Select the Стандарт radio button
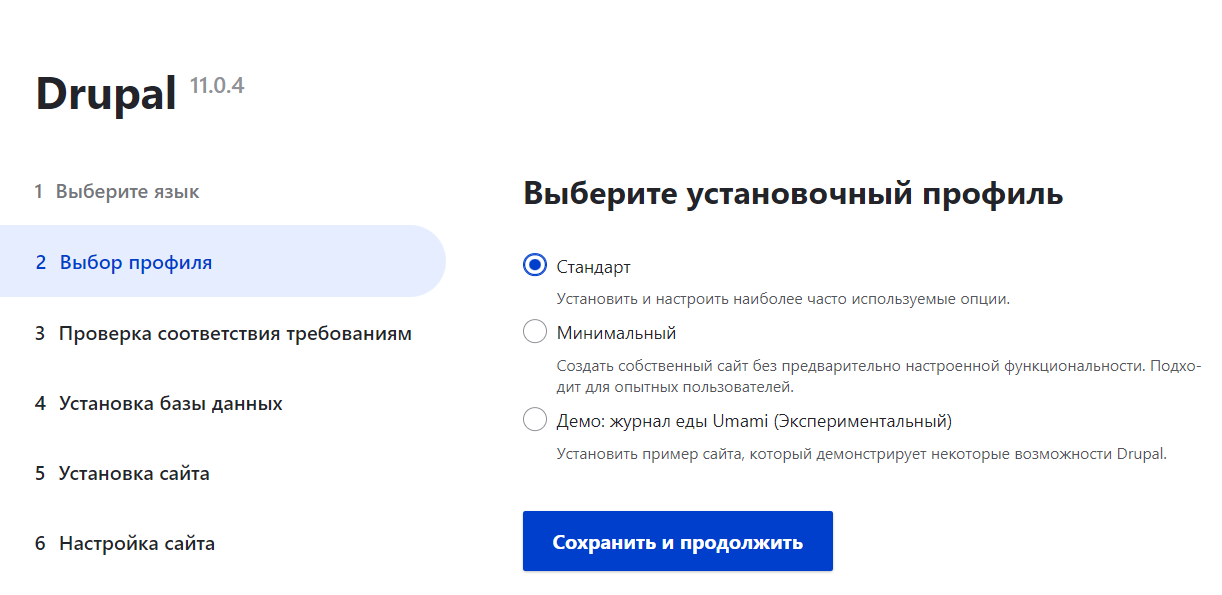1222x595 pixels. (x=535, y=266)
